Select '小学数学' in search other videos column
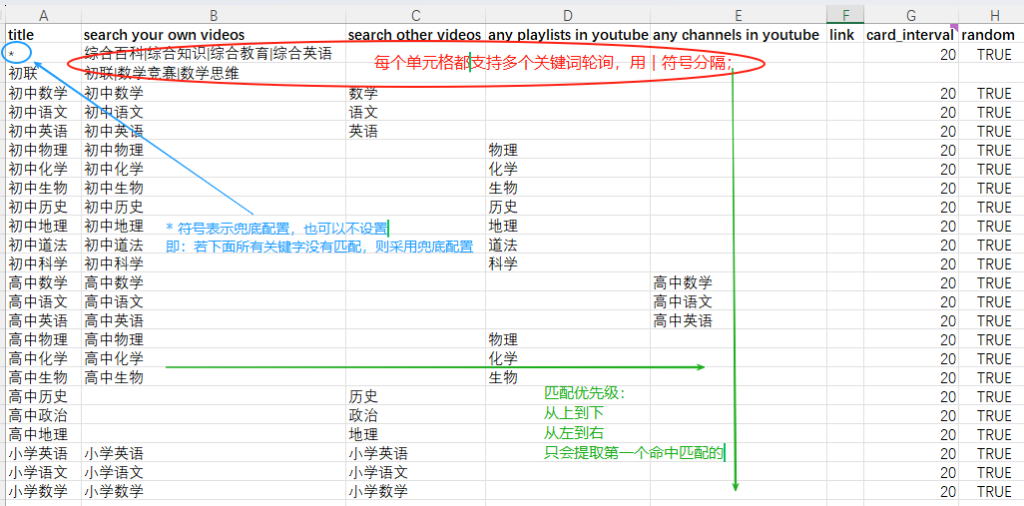This screenshot has height=506, width=1024. 416,491
